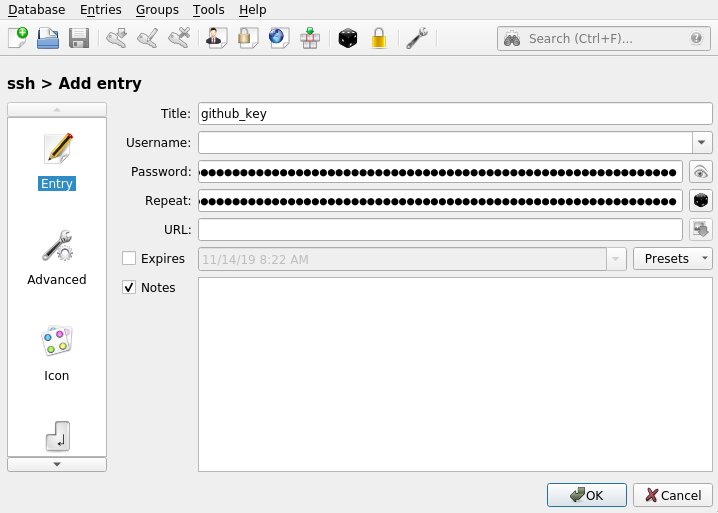Screen dimensions: 718x513
Task: Click inside the Notes text area
Action: [455, 374]
